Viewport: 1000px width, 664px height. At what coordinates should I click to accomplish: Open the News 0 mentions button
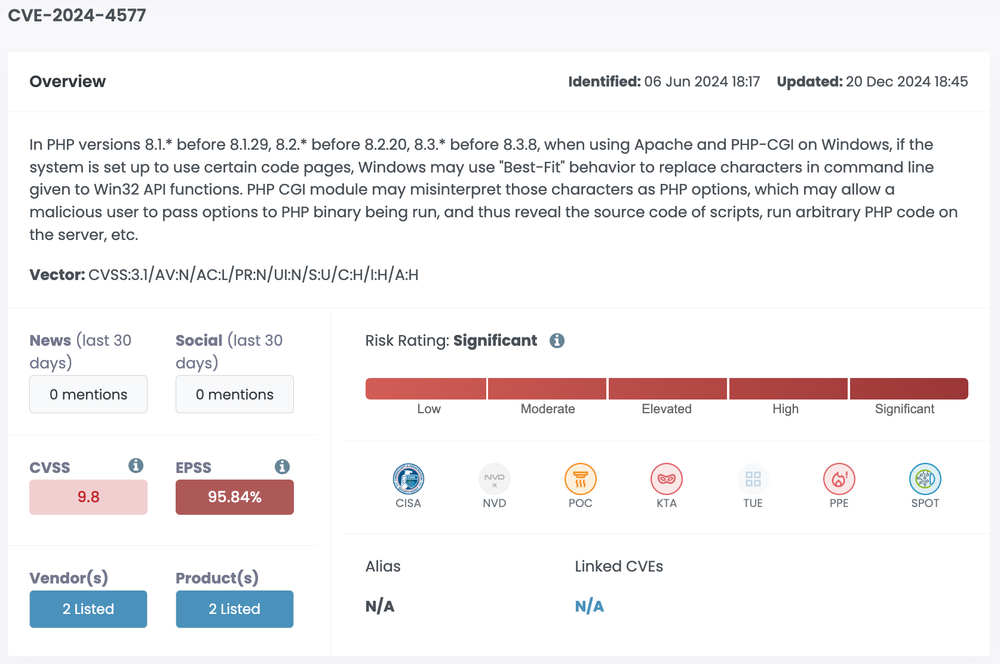click(x=88, y=394)
